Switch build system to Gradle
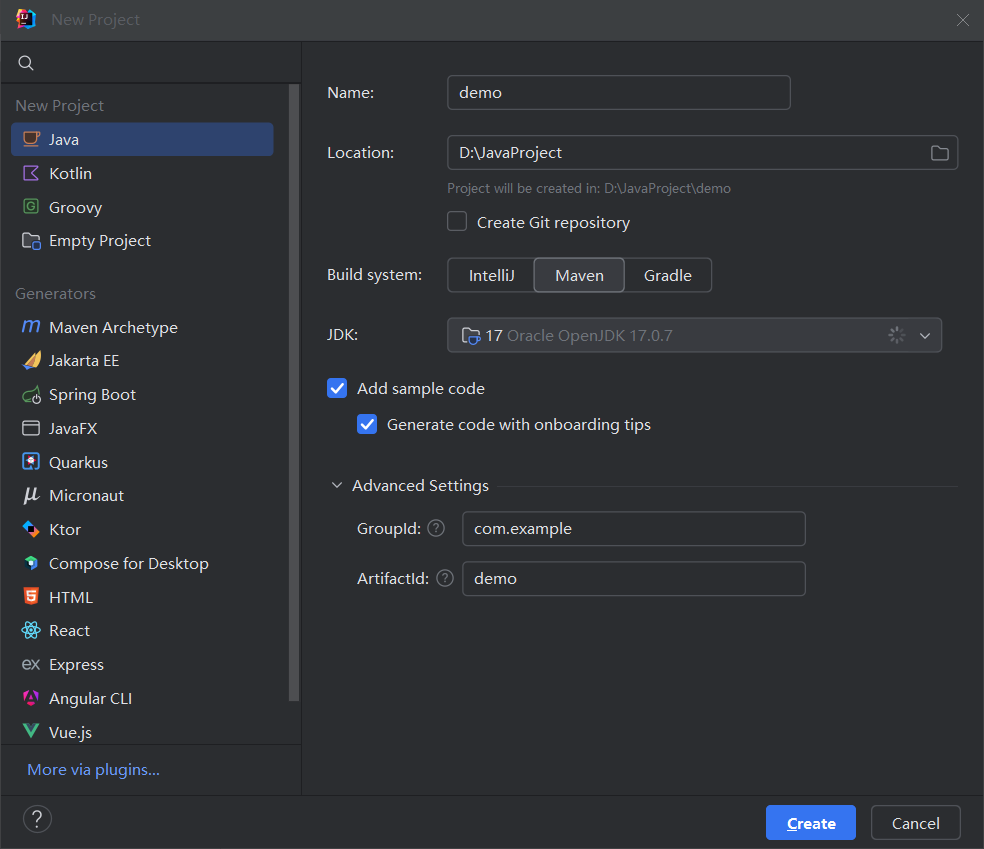Viewport: 984px width, 849px height. pyautogui.click(x=667, y=275)
